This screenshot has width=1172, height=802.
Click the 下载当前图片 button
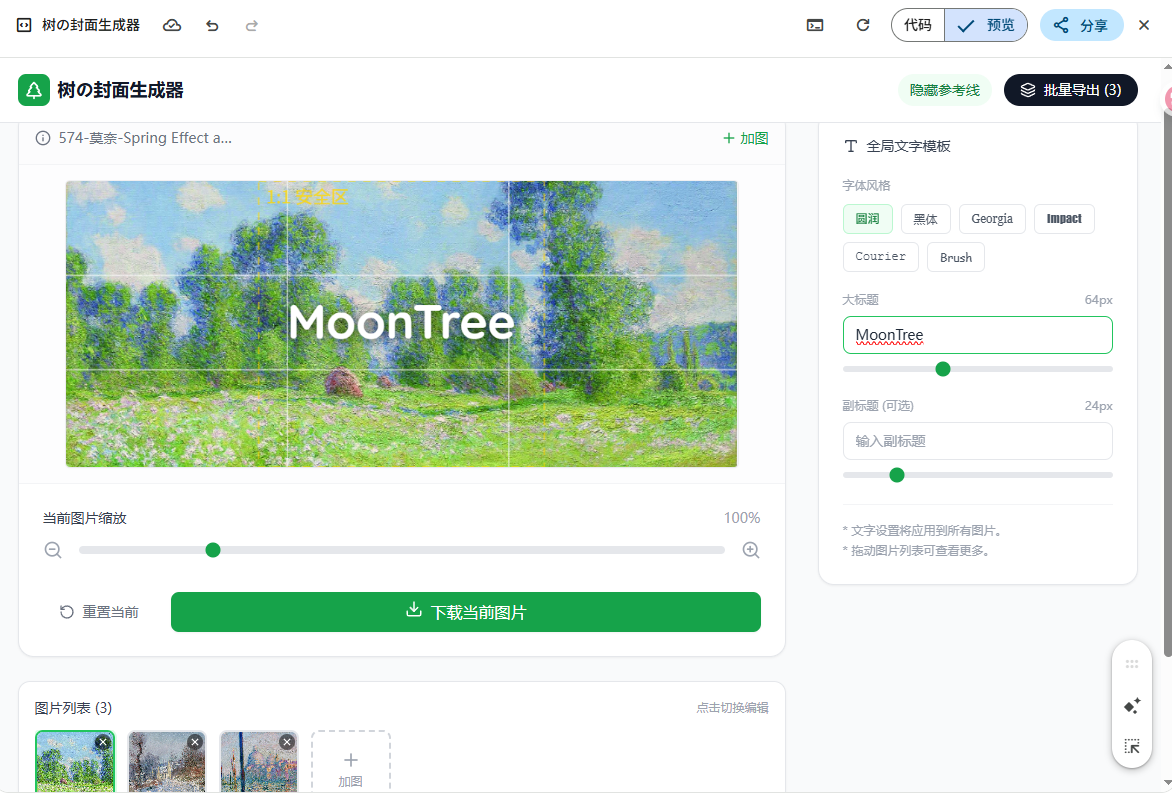465,612
